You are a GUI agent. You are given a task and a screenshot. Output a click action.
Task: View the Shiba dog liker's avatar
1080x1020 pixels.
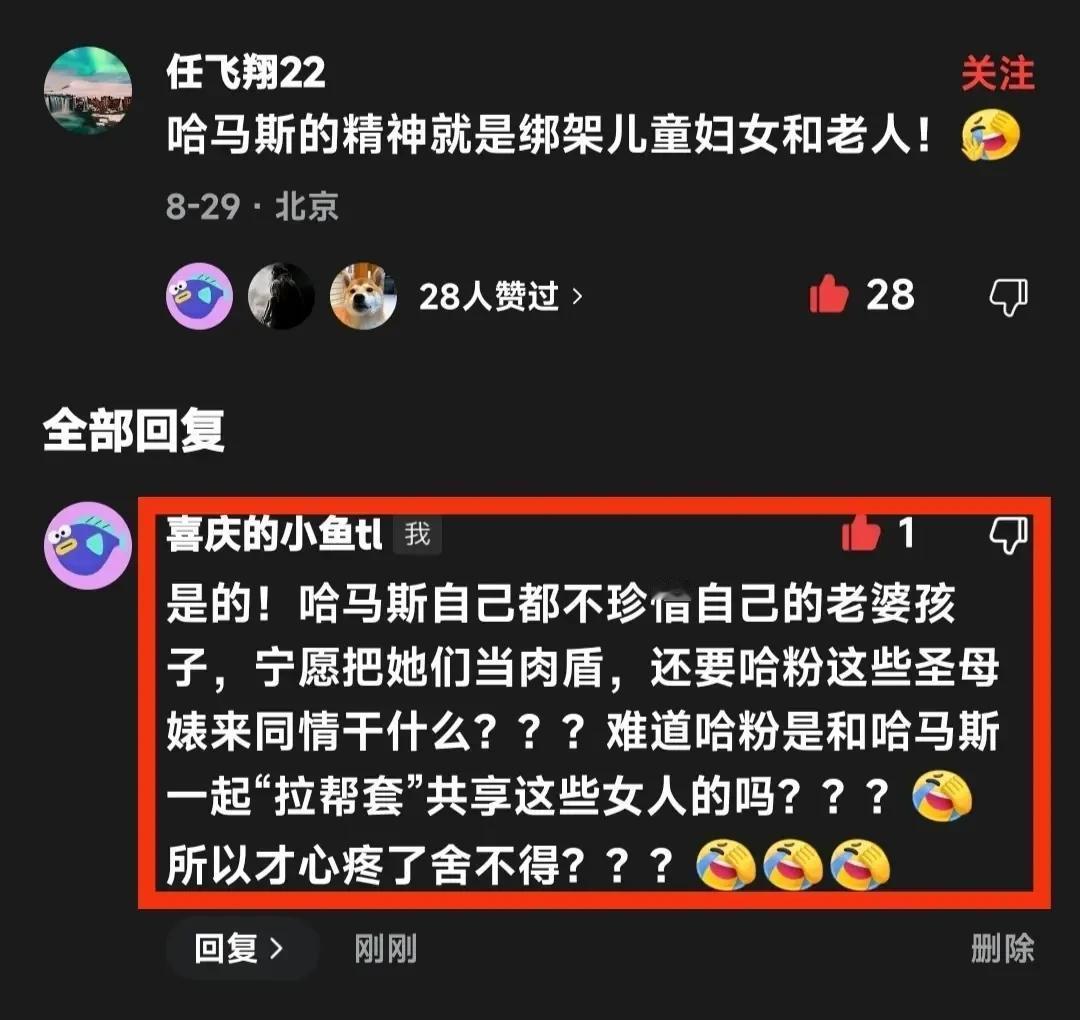coord(363,296)
